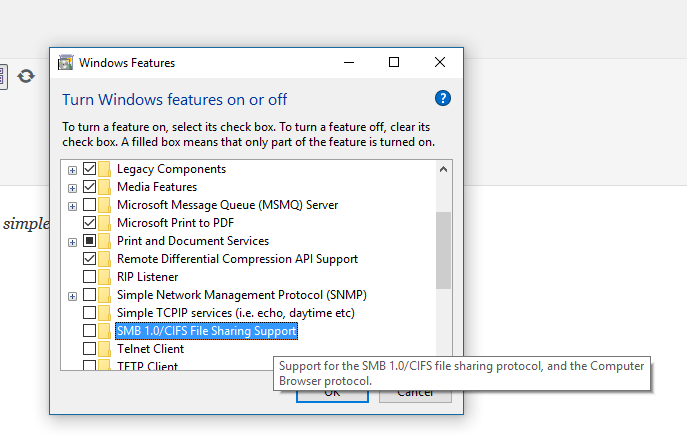The width and height of the screenshot is (687, 447).
Task: Select the Simple TCPIP services list item
Action: [x=235, y=313]
